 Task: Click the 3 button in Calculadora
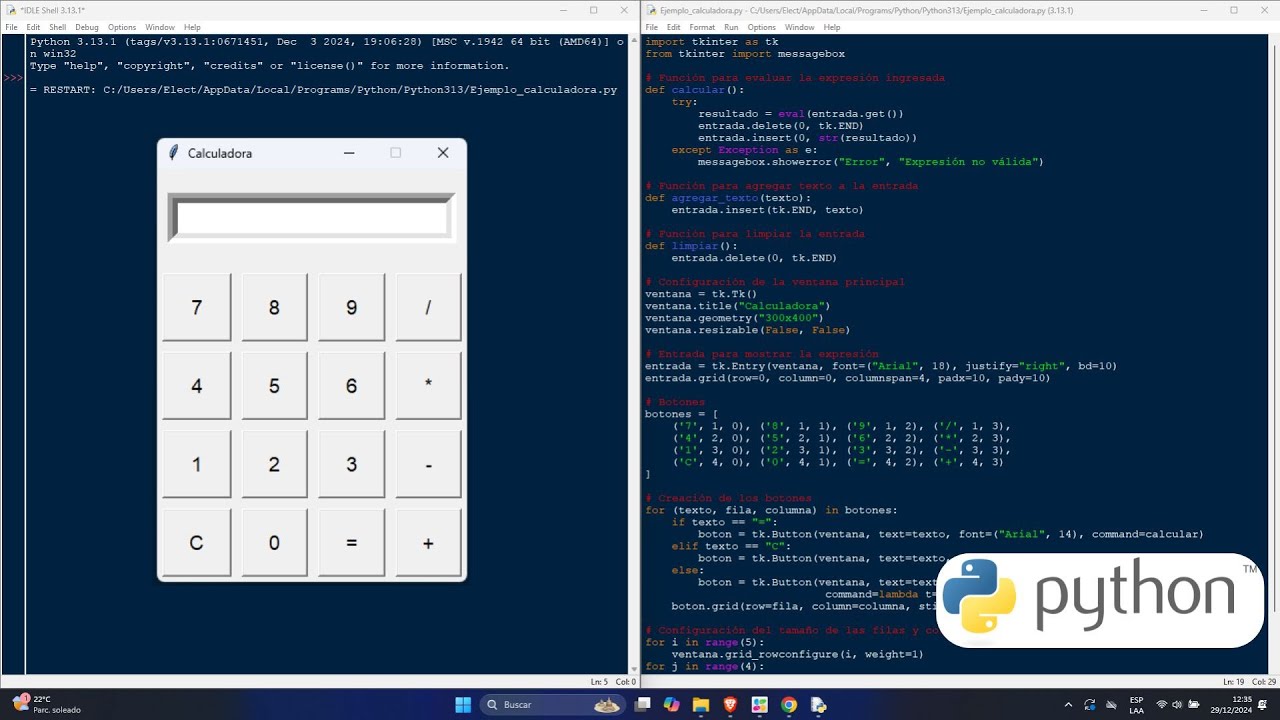coord(351,464)
